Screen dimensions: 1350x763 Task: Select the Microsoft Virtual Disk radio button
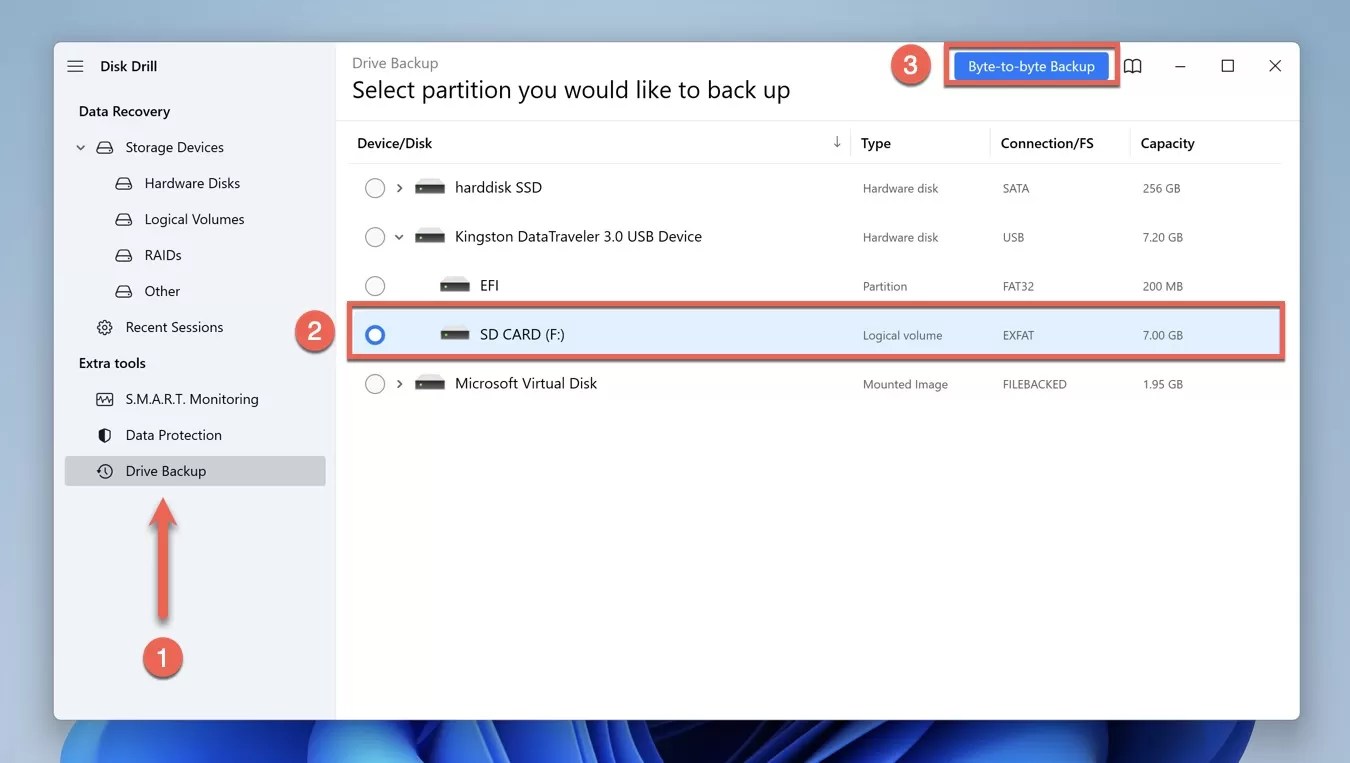[375, 383]
